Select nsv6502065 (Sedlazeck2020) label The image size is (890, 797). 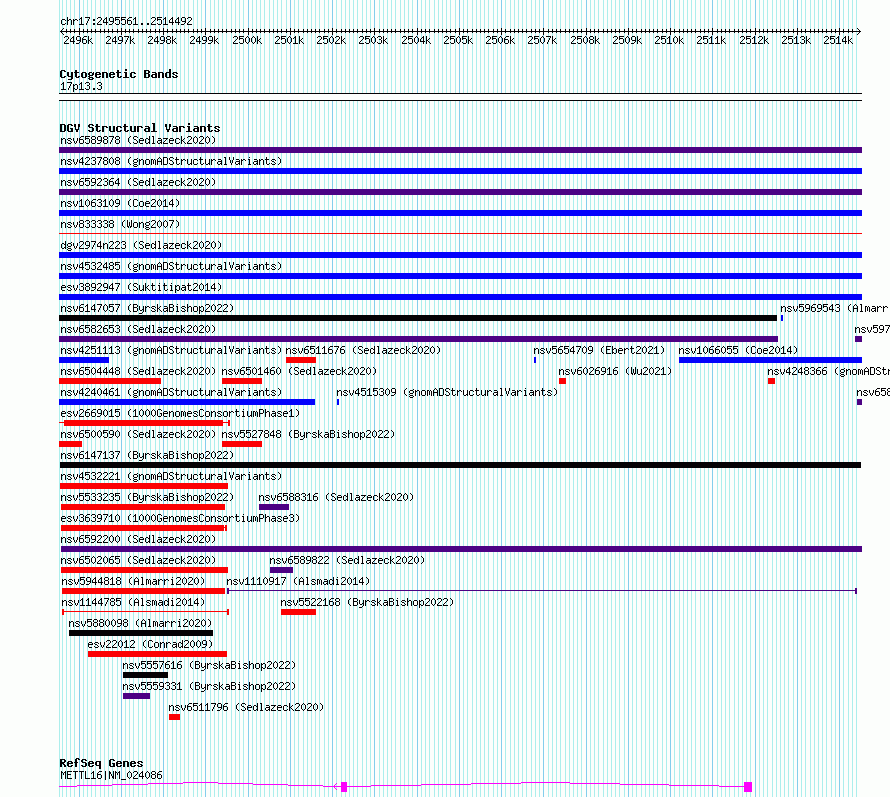coord(138,560)
